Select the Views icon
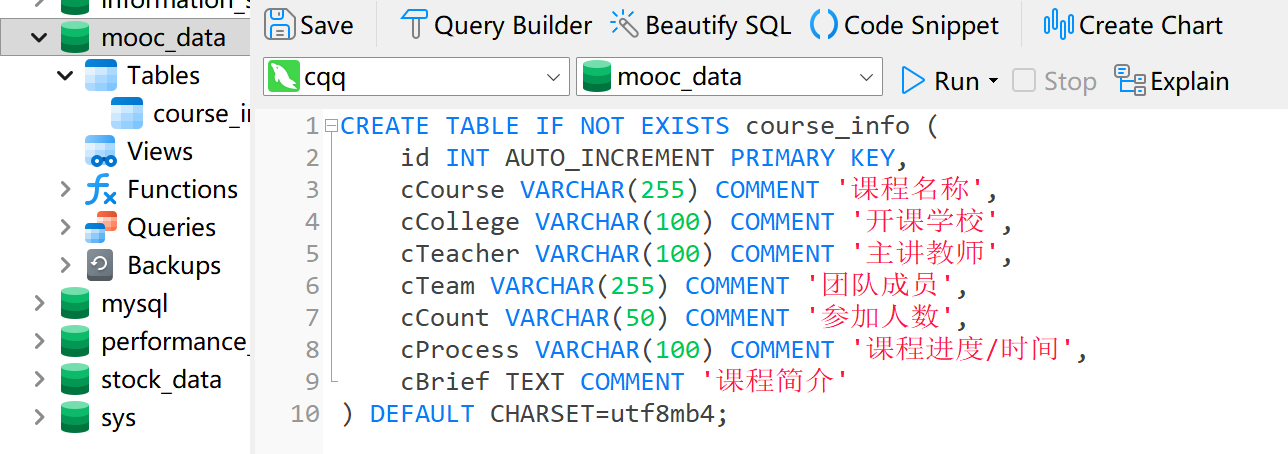 click(x=101, y=152)
